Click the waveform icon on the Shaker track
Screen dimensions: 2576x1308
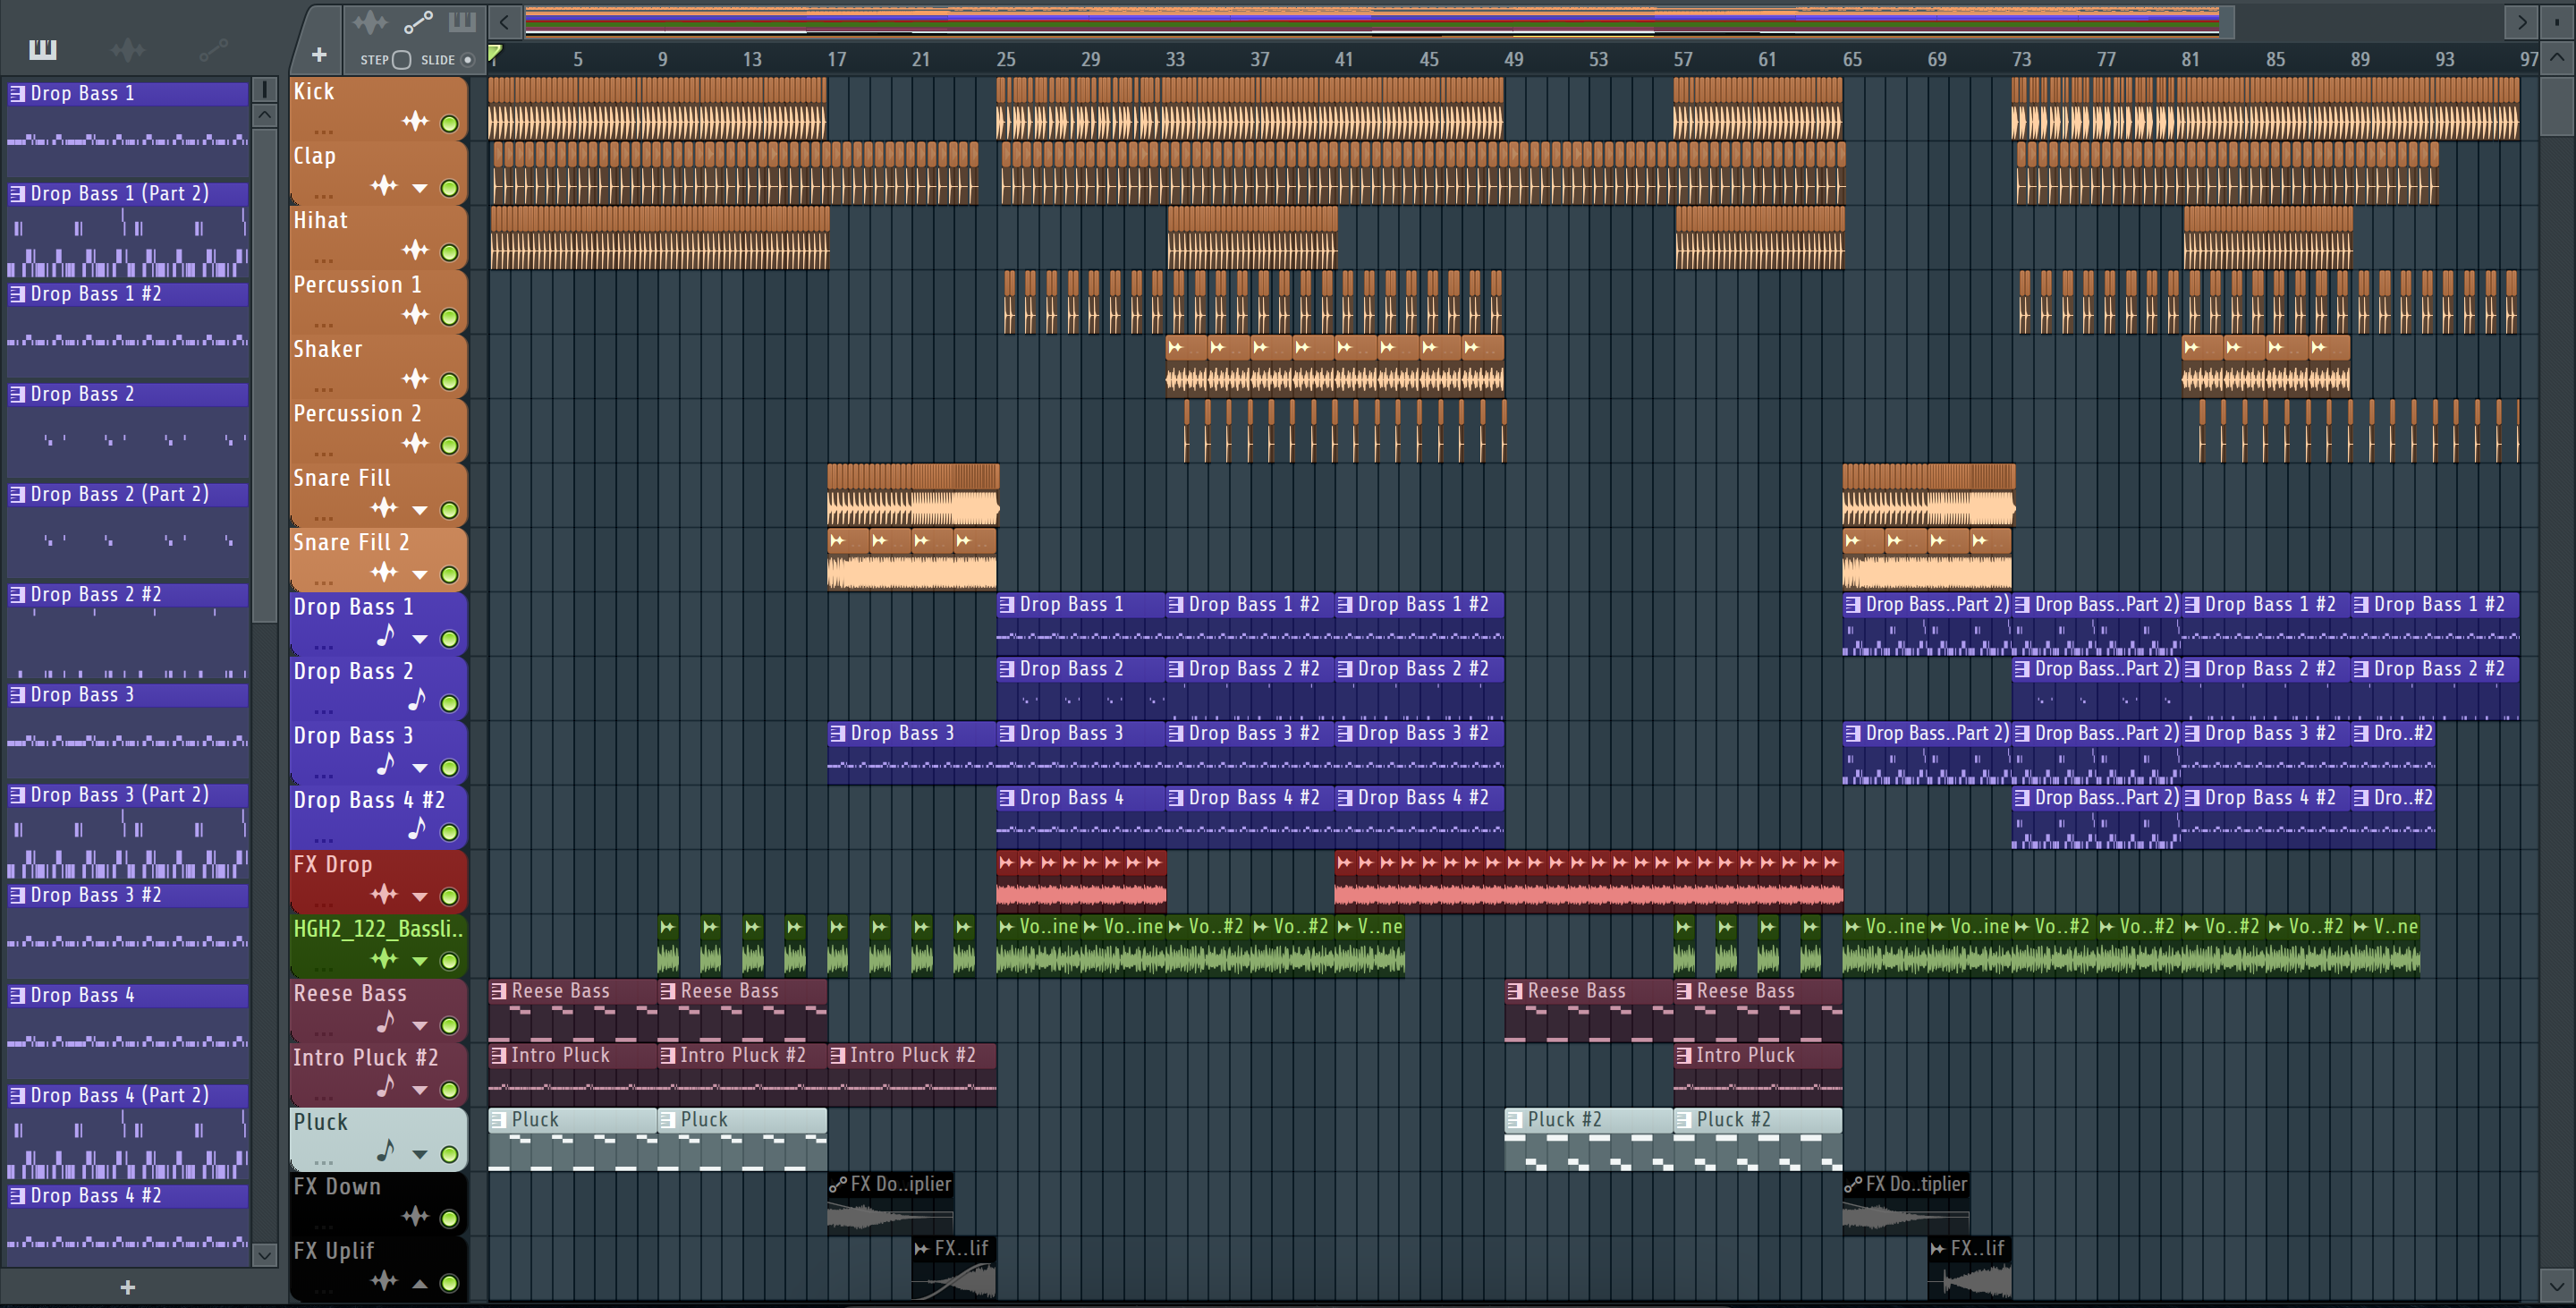(x=415, y=379)
